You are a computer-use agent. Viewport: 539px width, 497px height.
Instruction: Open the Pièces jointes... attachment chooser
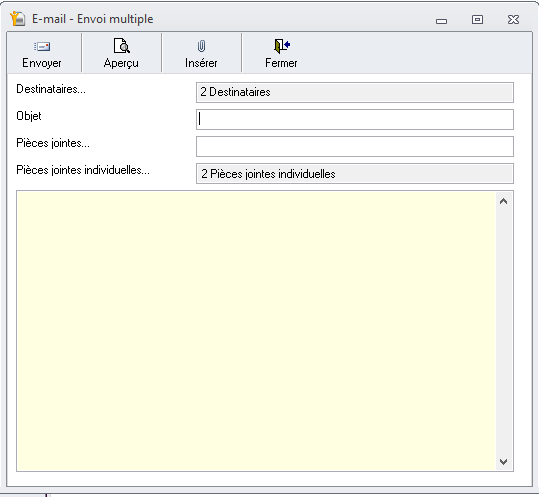[x=53, y=143]
